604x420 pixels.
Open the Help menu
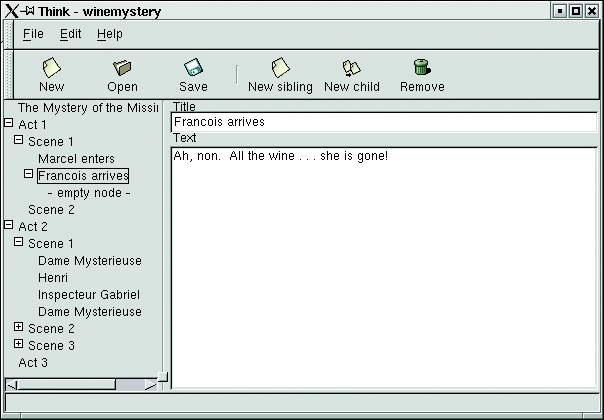110,34
